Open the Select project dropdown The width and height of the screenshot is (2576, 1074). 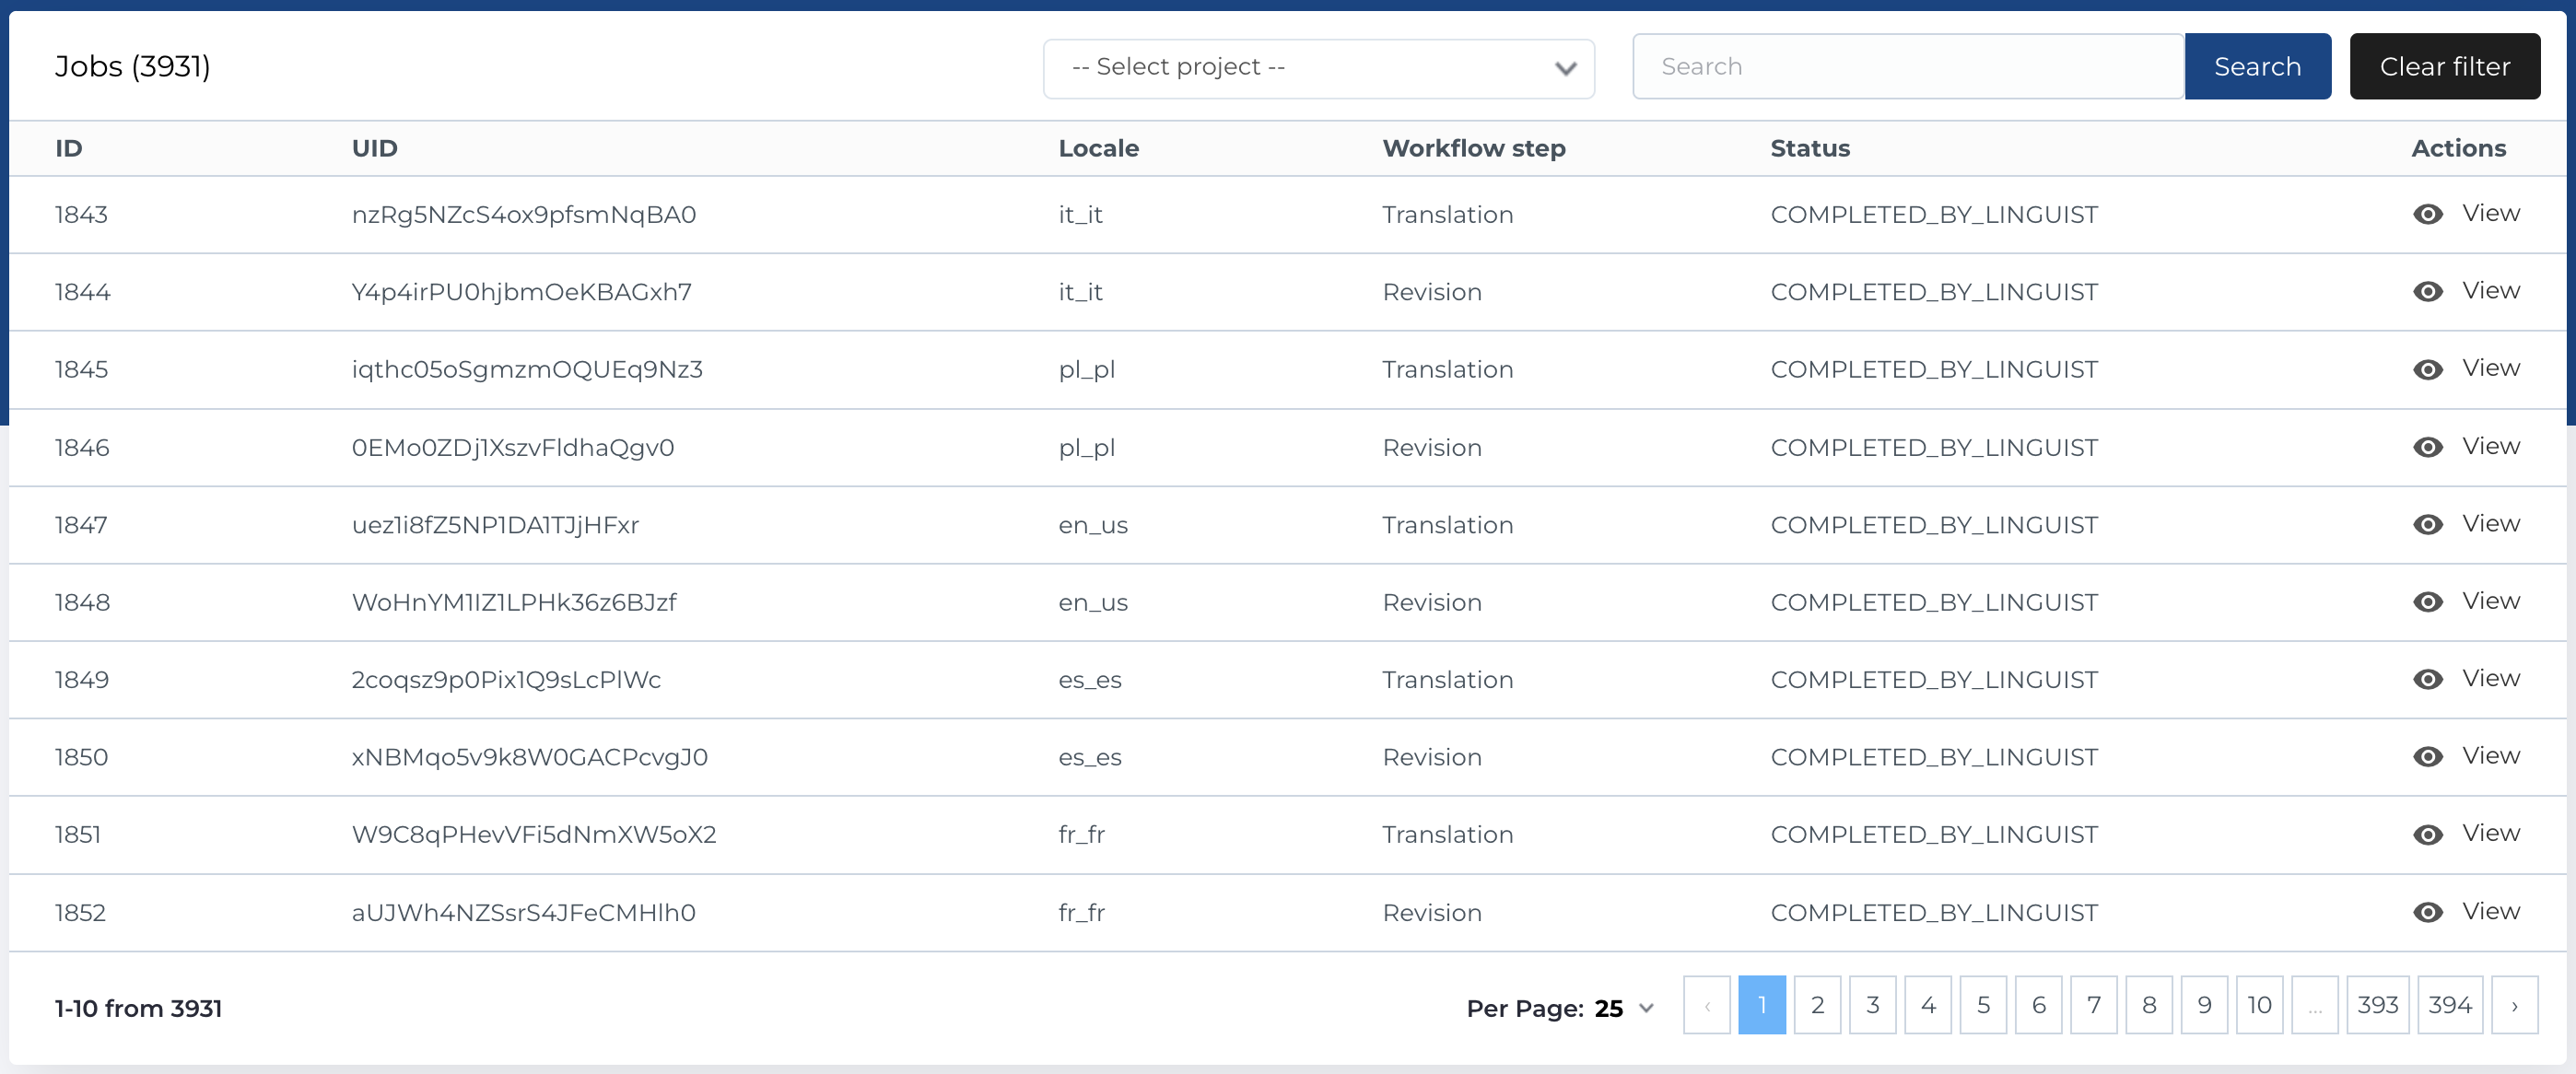coord(1318,68)
